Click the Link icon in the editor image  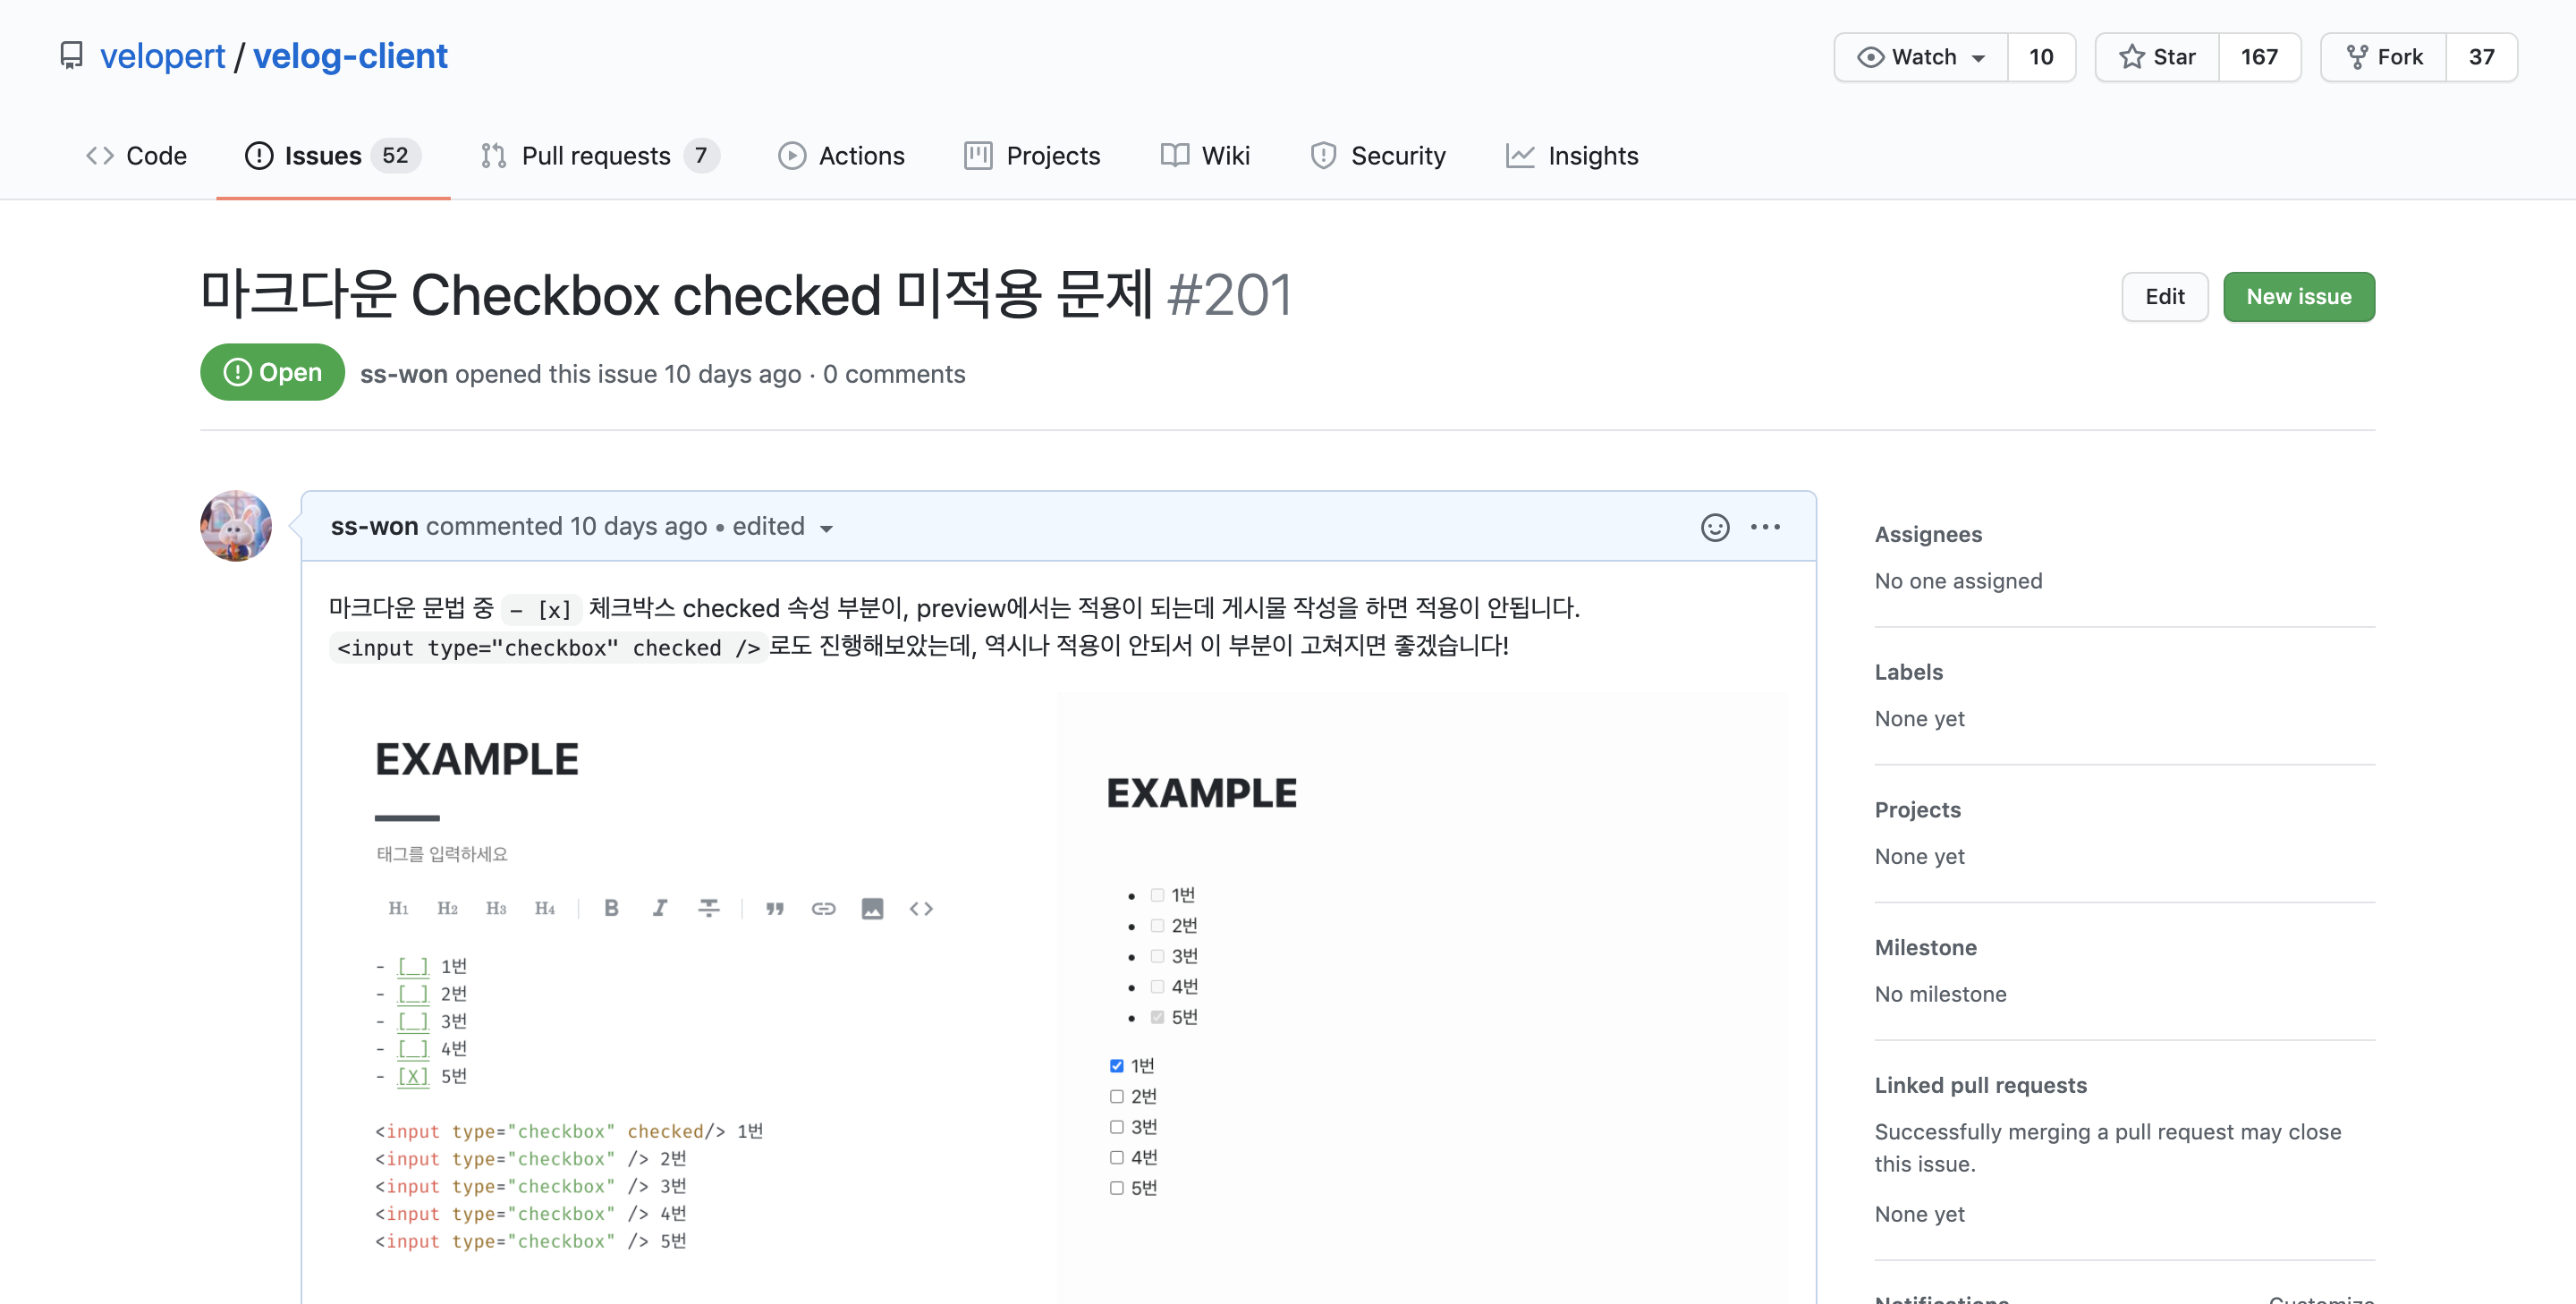tap(823, 908)
